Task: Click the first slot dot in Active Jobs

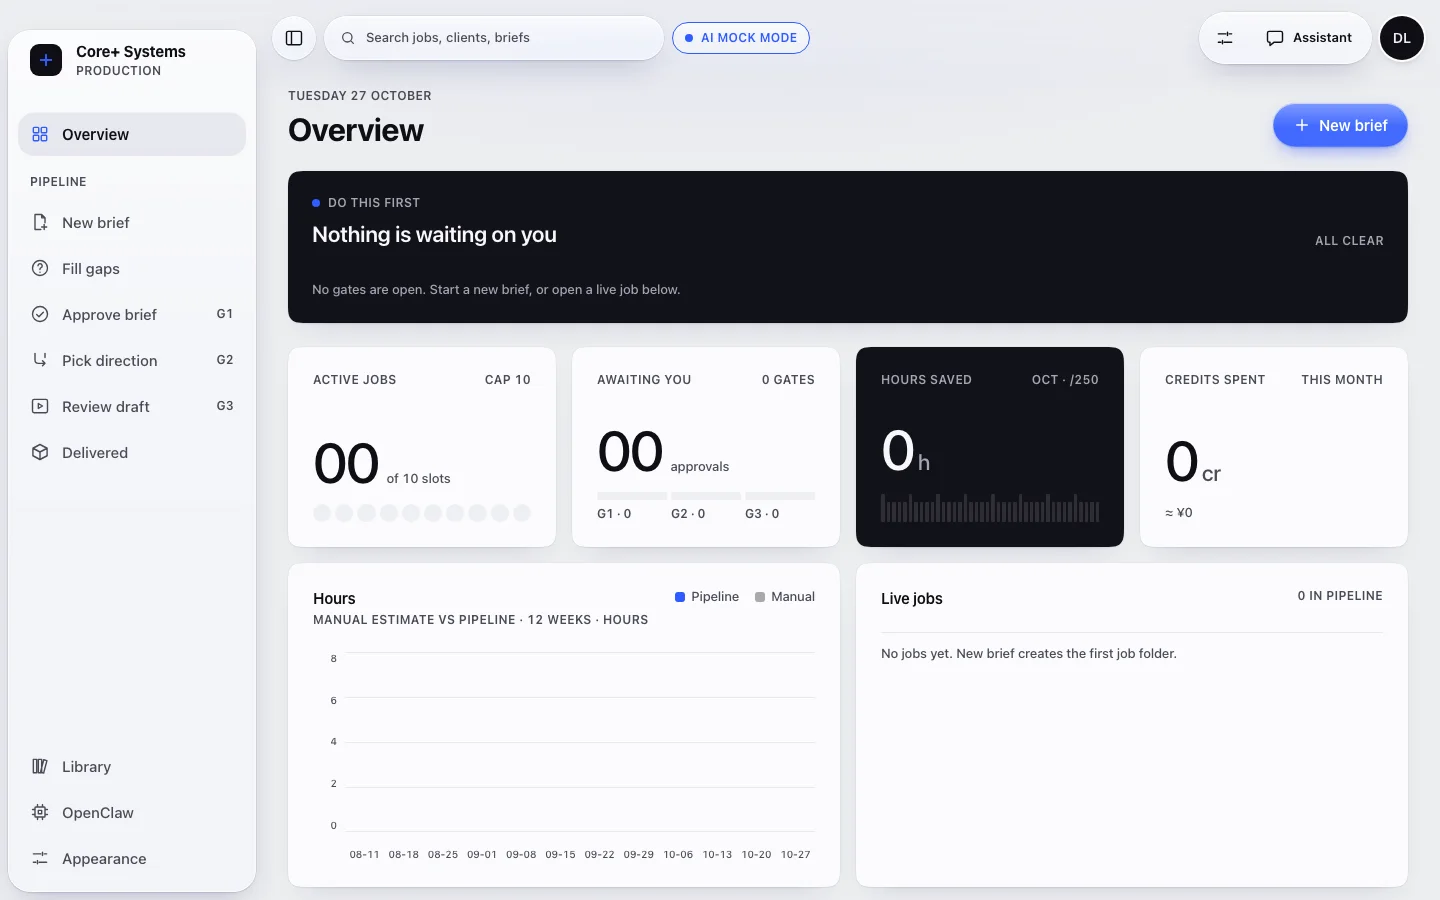Action: click(x=322, y=513)
